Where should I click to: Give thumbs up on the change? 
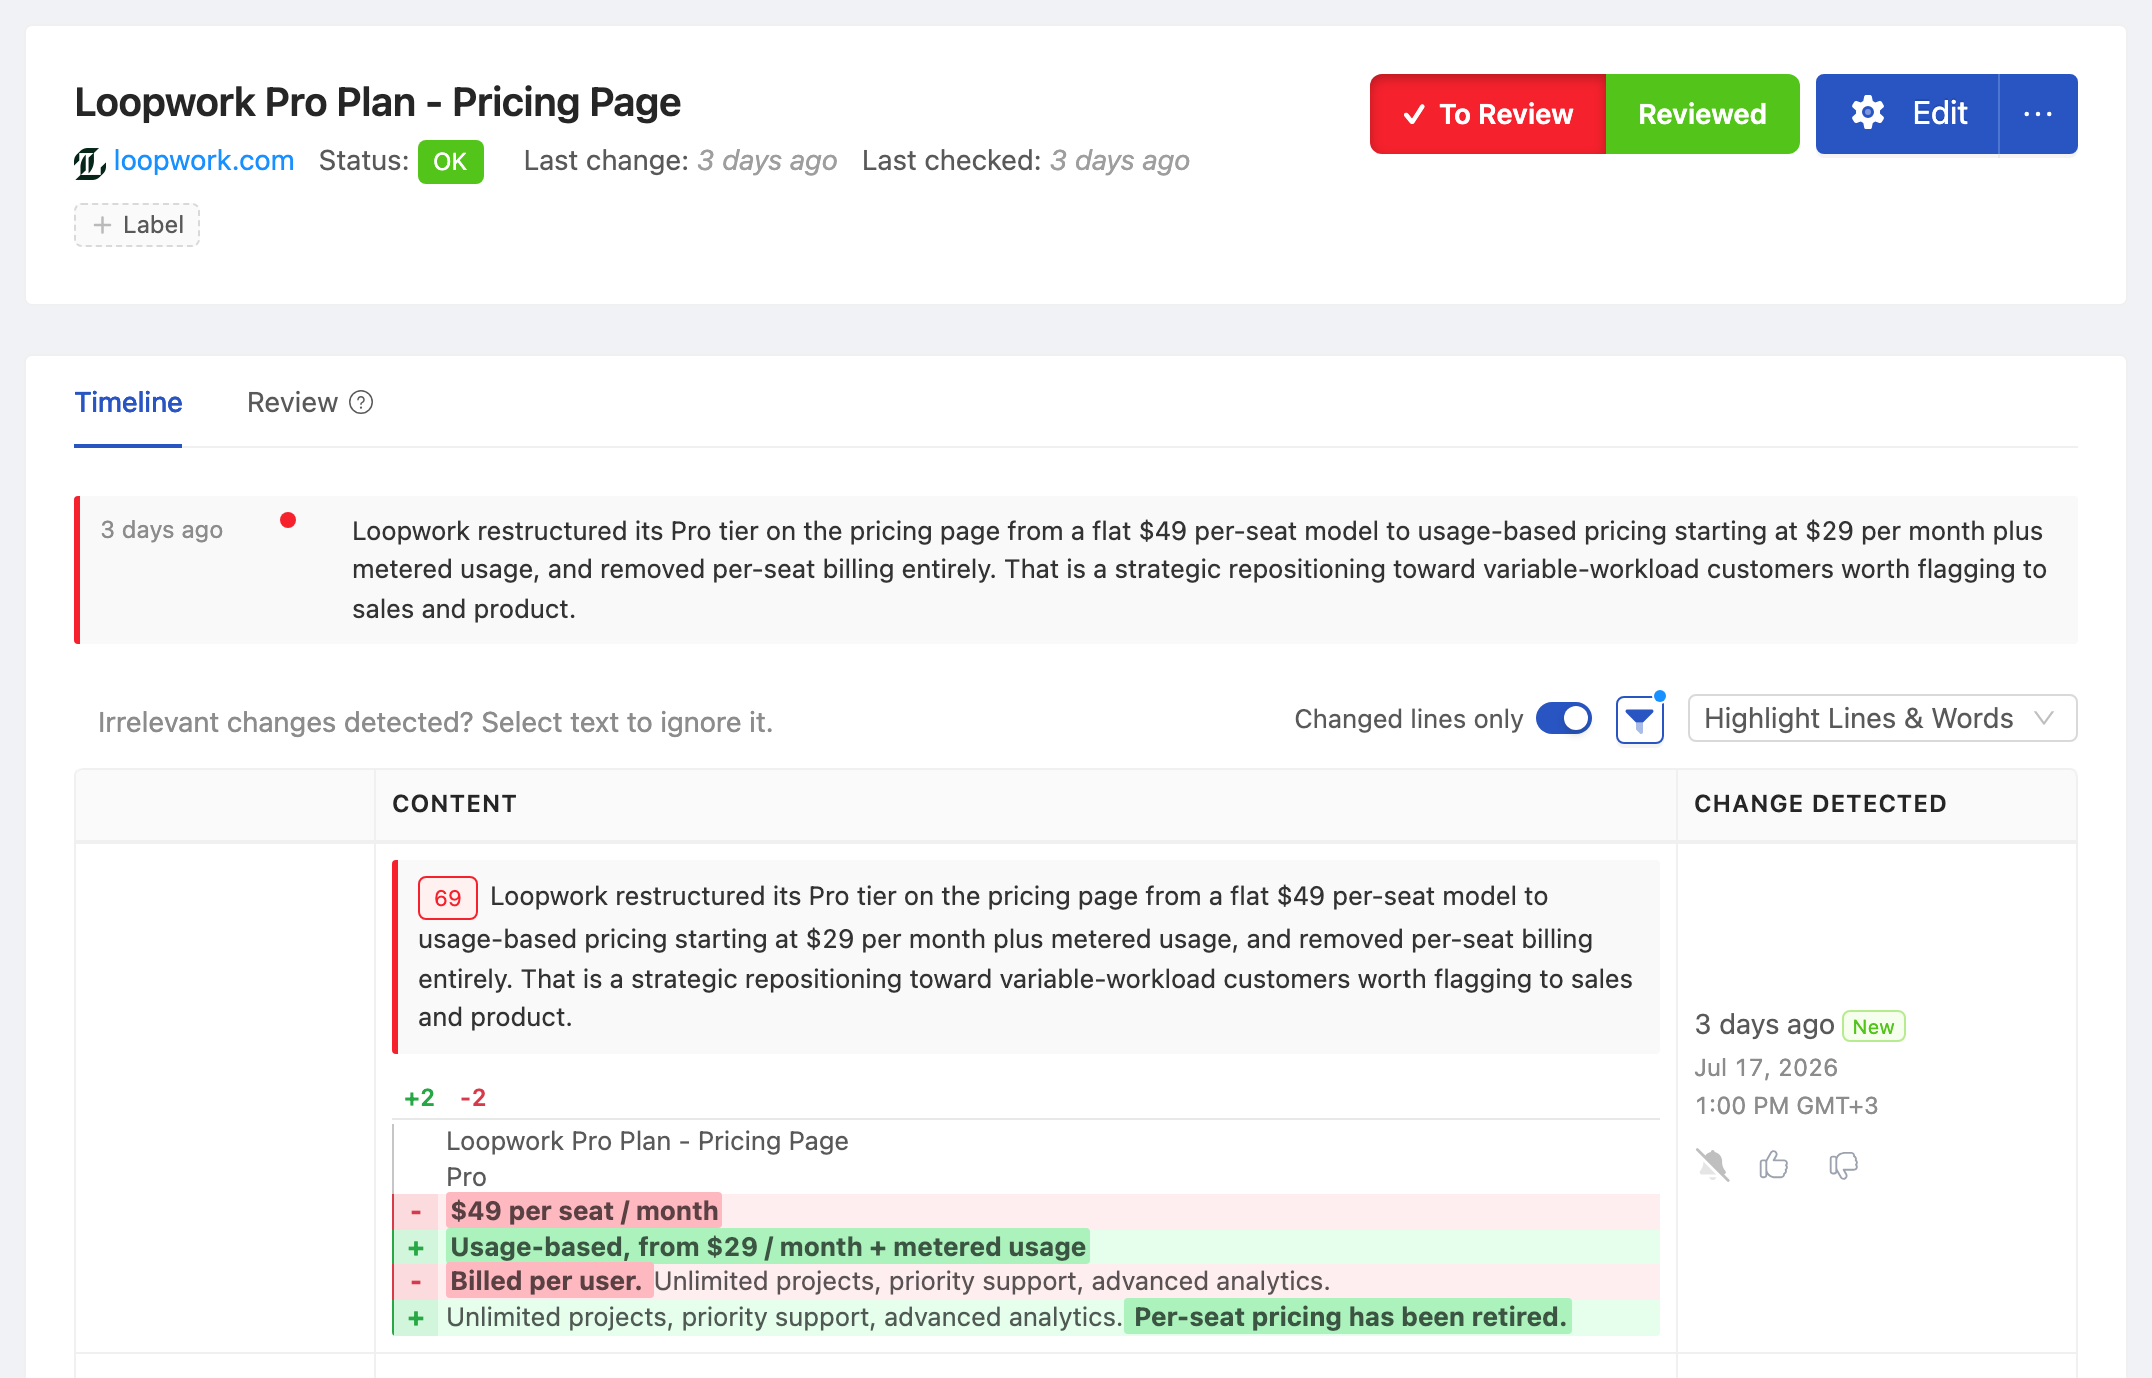coord(1774,1165)
